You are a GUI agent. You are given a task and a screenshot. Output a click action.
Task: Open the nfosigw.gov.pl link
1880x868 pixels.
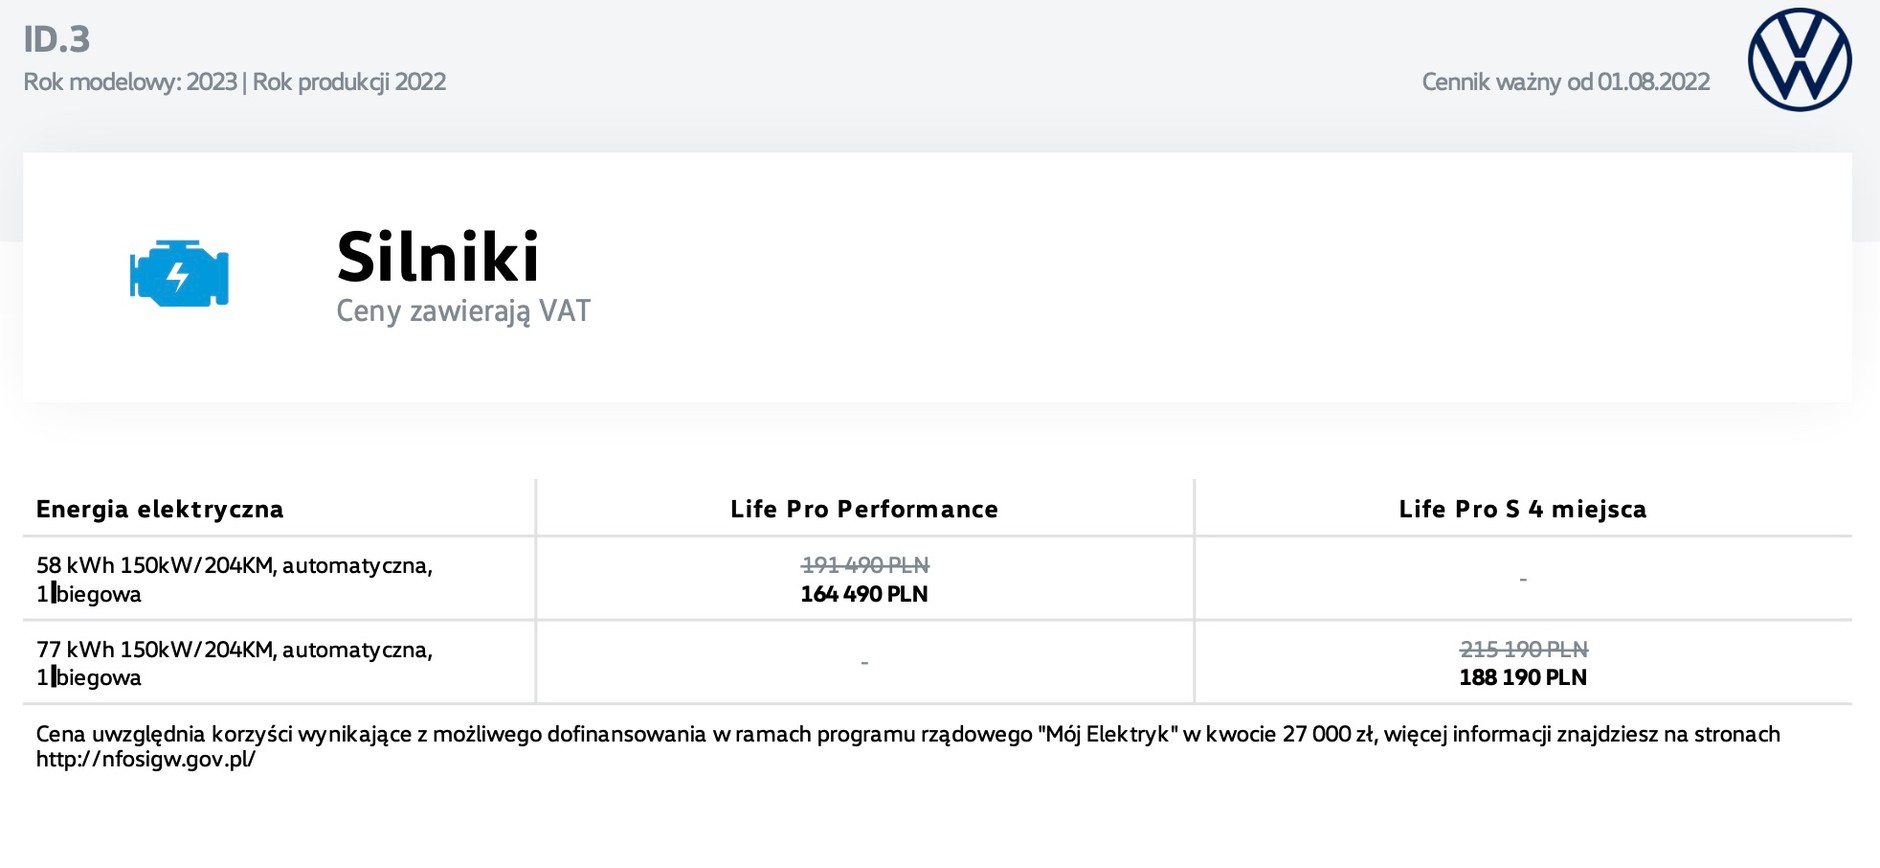pyautogui.click(x=146, y=759)
